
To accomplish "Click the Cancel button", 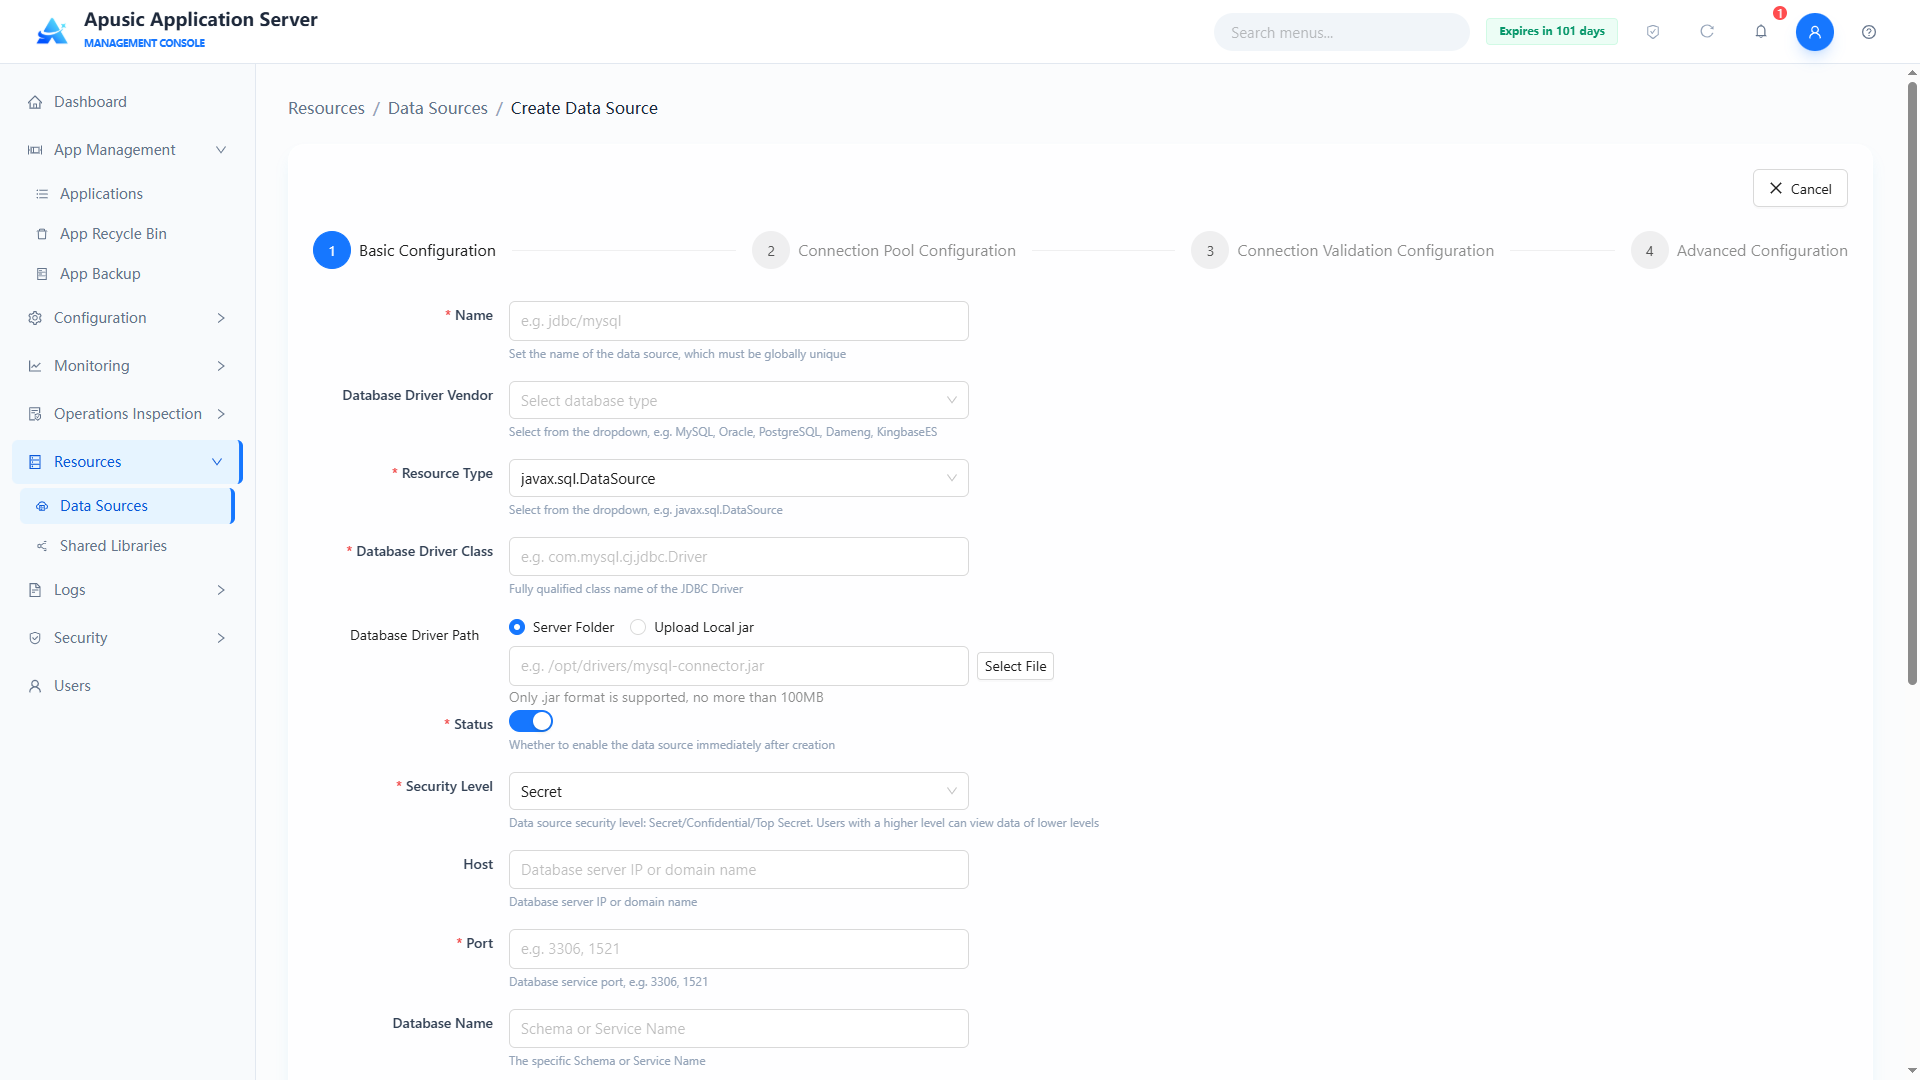I will coord(1800,188).
